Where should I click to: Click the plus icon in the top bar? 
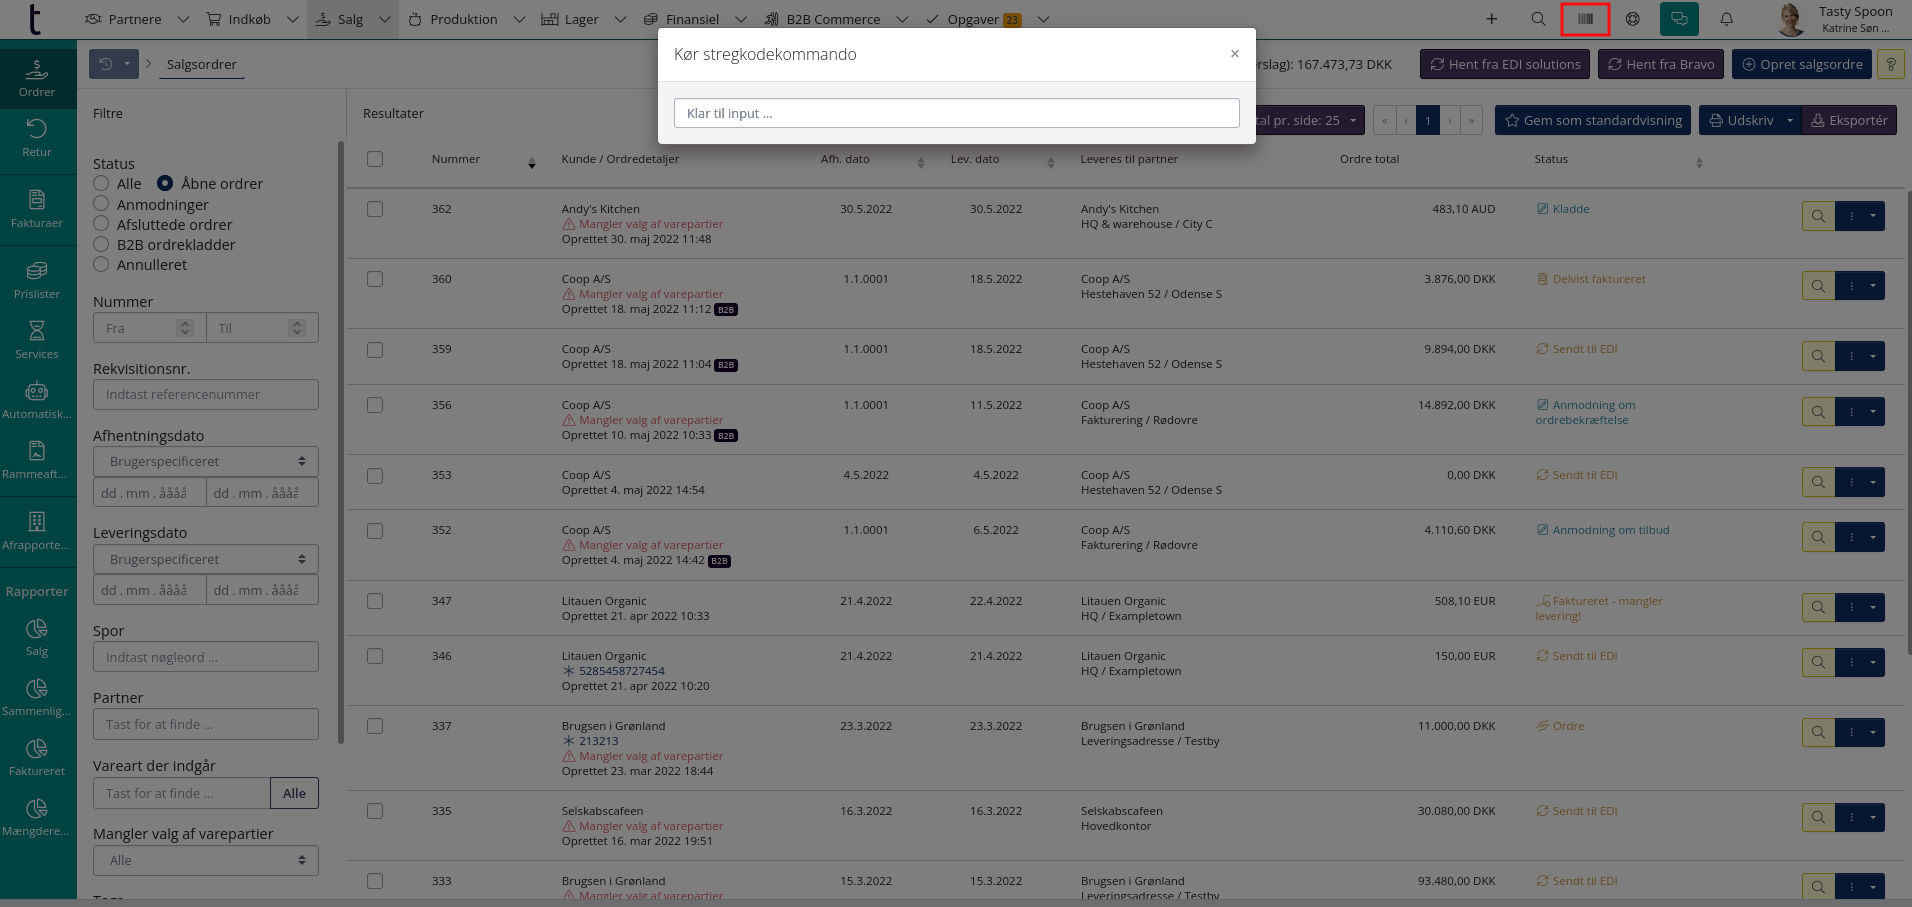click(x=1491, y=19)
